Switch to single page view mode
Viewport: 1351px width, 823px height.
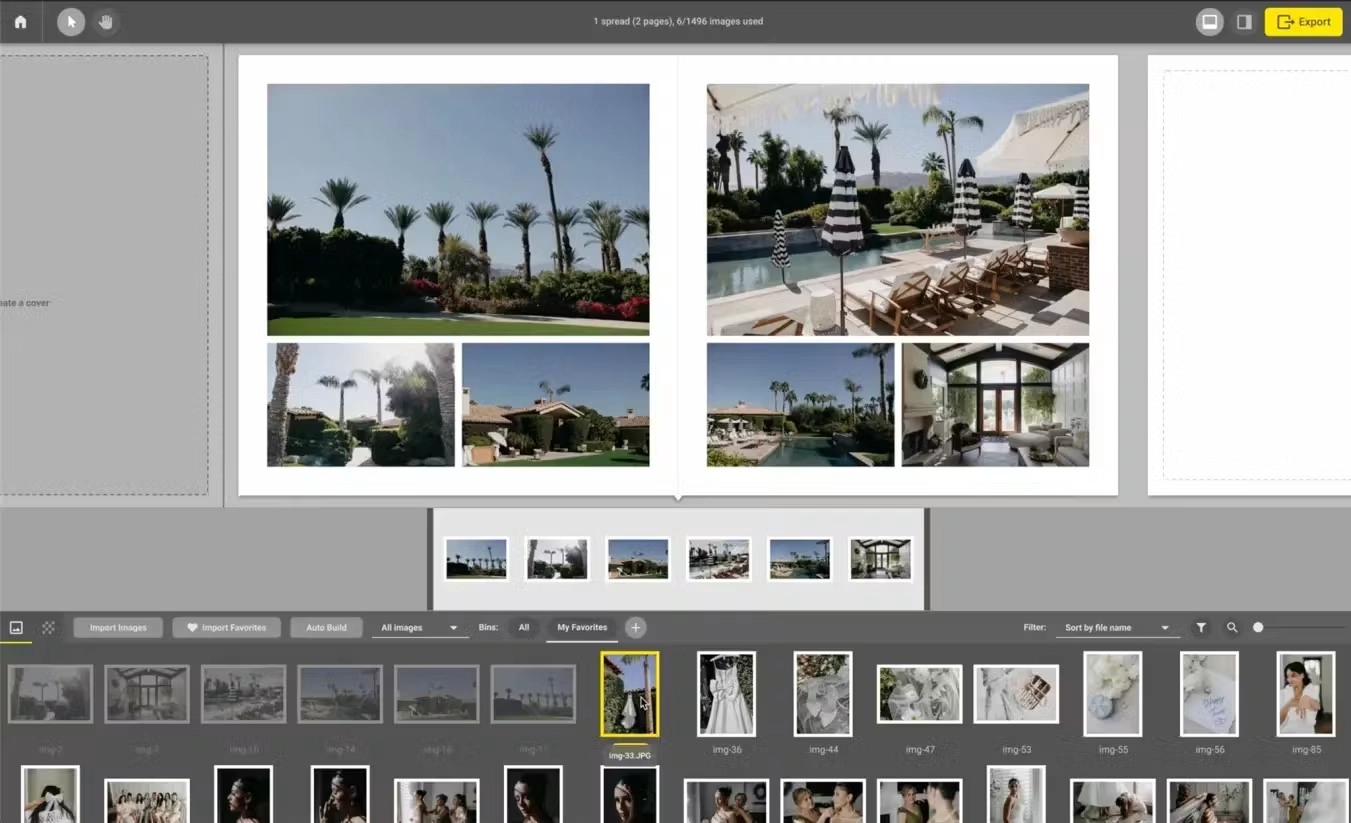1244,21
